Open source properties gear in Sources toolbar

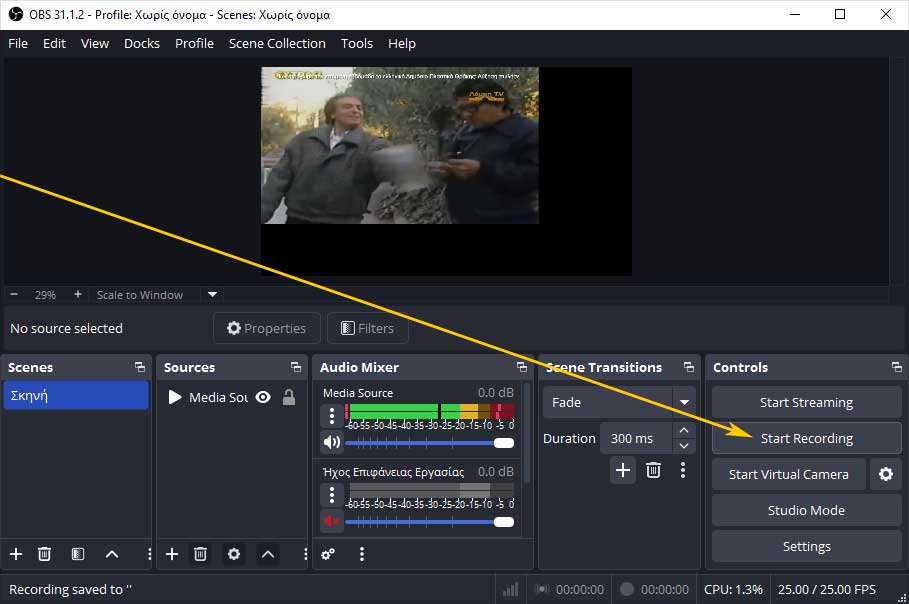pyautogui.click(x=234, y=554)
